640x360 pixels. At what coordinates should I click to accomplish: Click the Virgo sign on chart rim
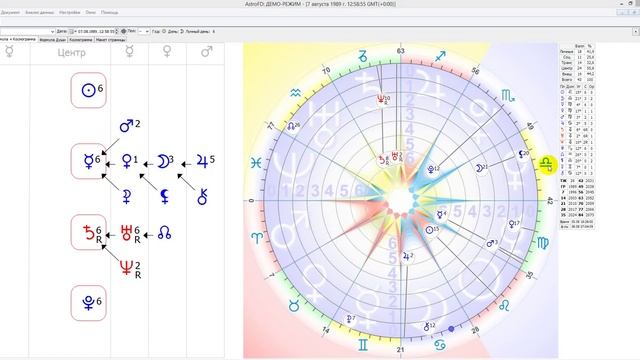point(543,243)
